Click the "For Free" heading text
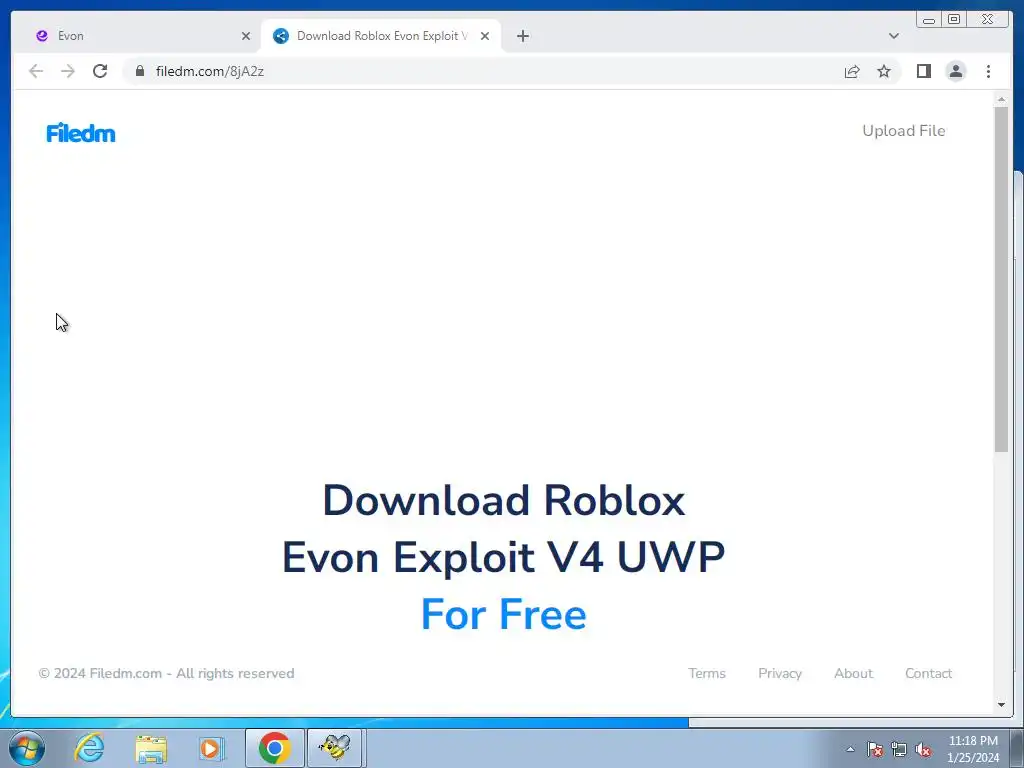 504,615
